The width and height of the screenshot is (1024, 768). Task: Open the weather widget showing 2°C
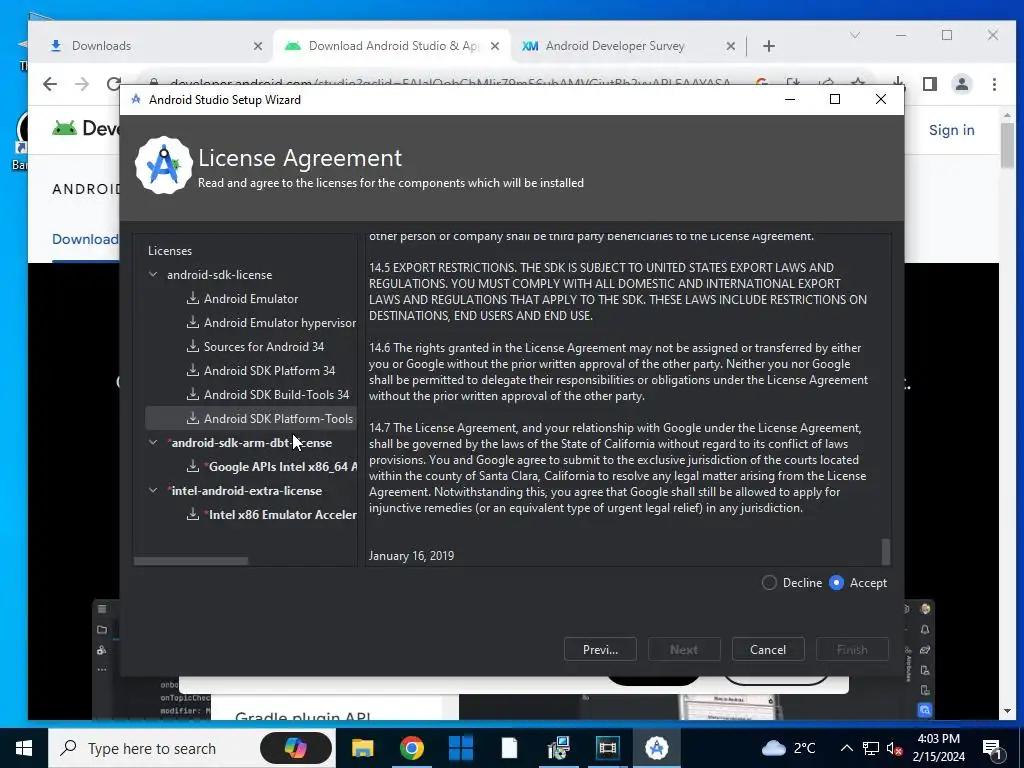788,748
